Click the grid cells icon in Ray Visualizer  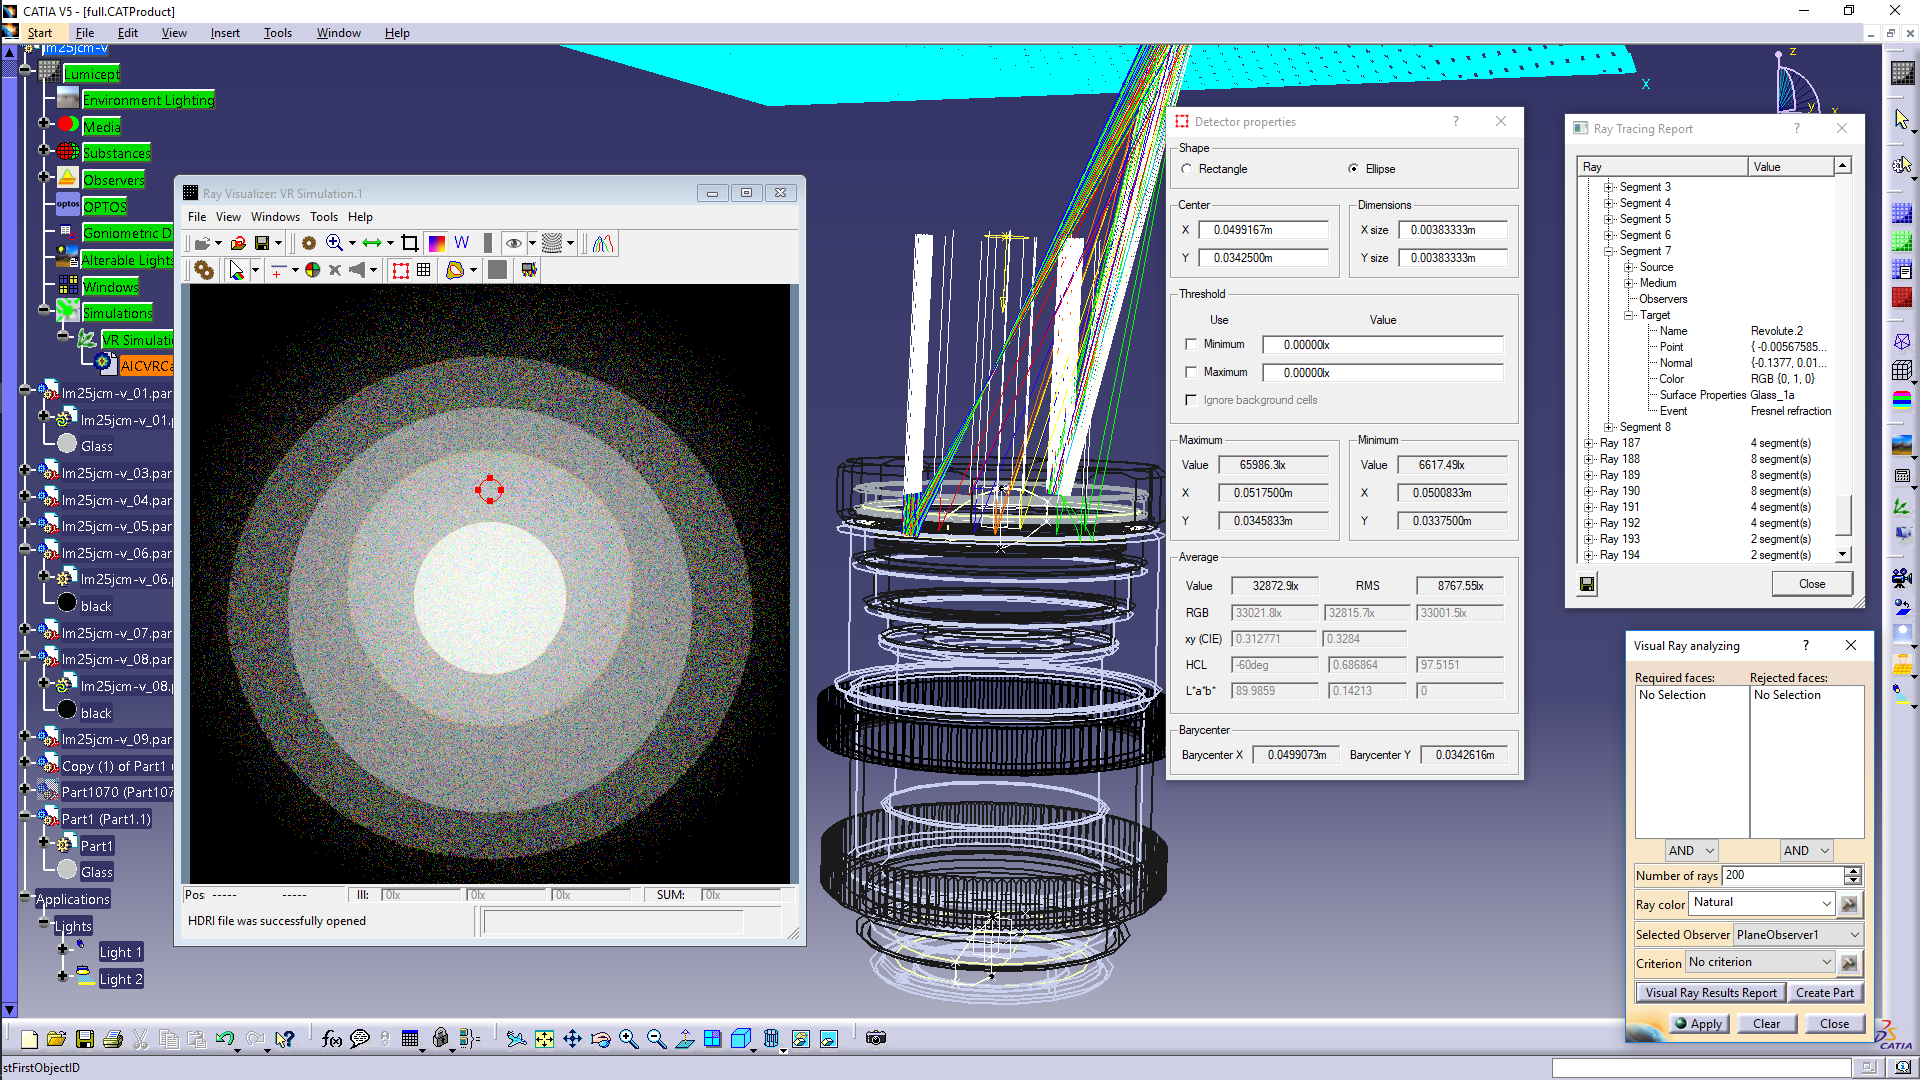tap(424, 270)
